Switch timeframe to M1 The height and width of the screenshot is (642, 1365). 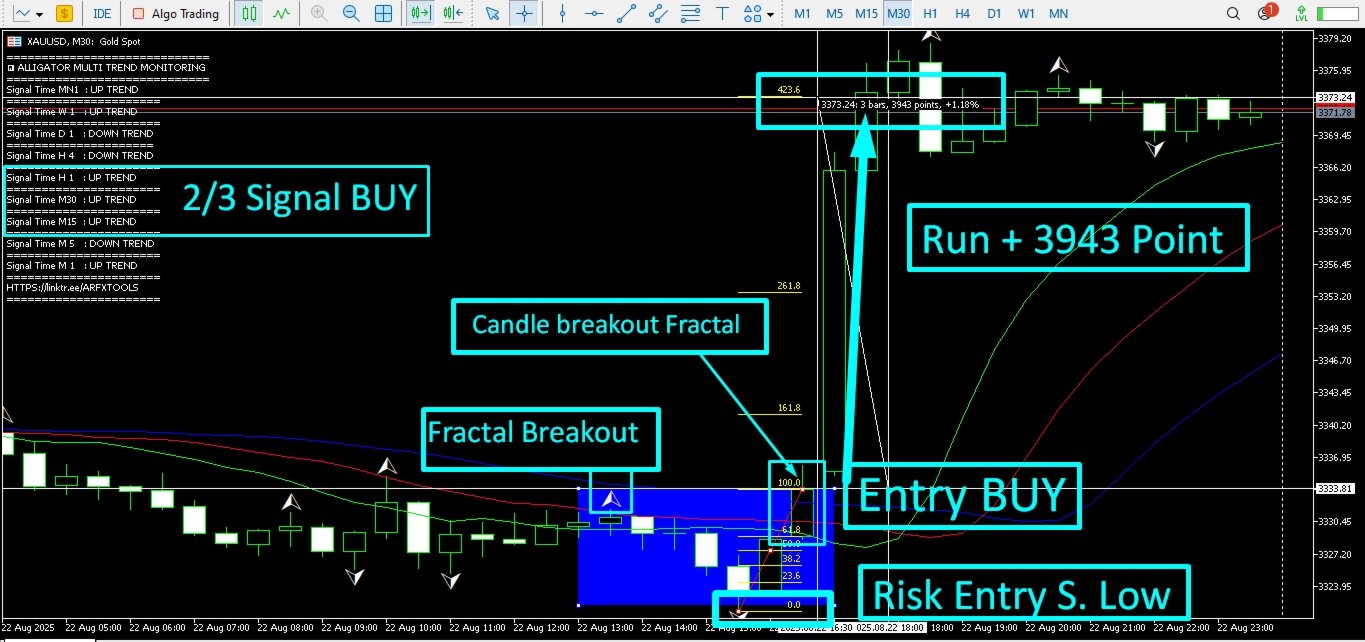802,14
